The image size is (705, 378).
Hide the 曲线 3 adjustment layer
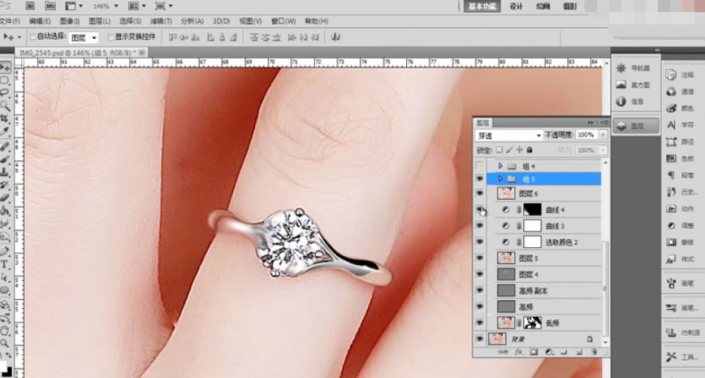tap(480, 226)
